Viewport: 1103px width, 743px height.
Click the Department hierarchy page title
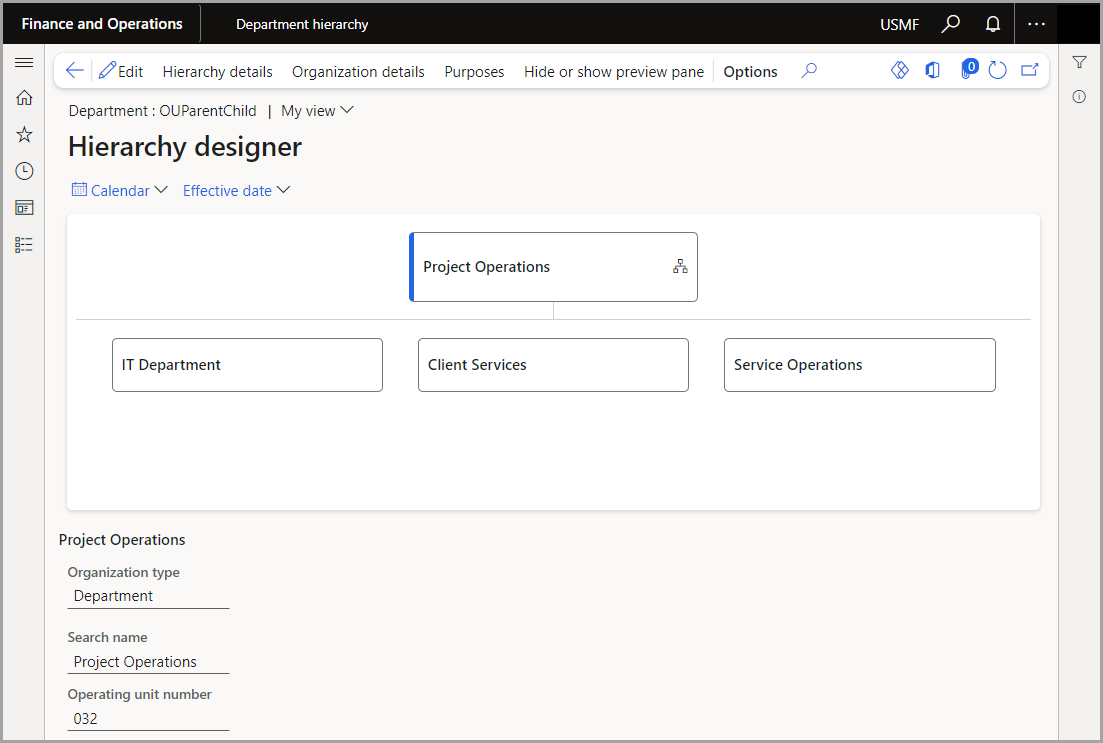[302, 25]
